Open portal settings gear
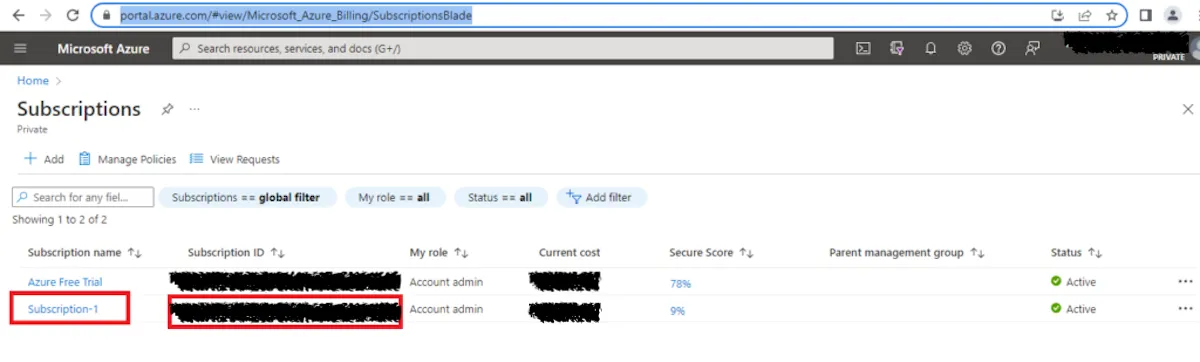Image resolution: width=1200 pixels, height=362 pixels. [965, 48]
